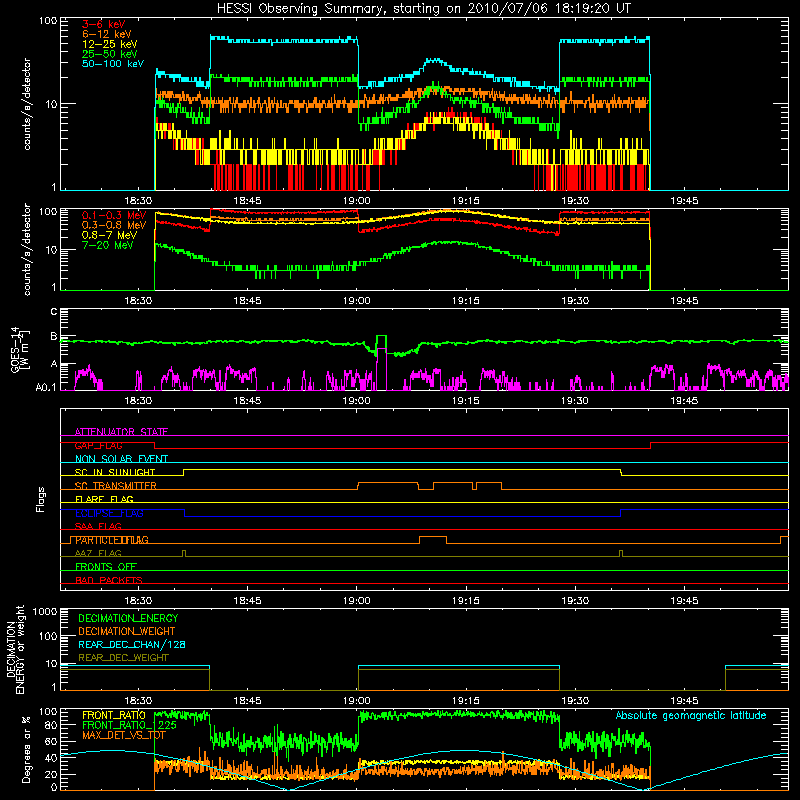Click the 19:45 tick label under the decimation panel

tap(684, 701)
